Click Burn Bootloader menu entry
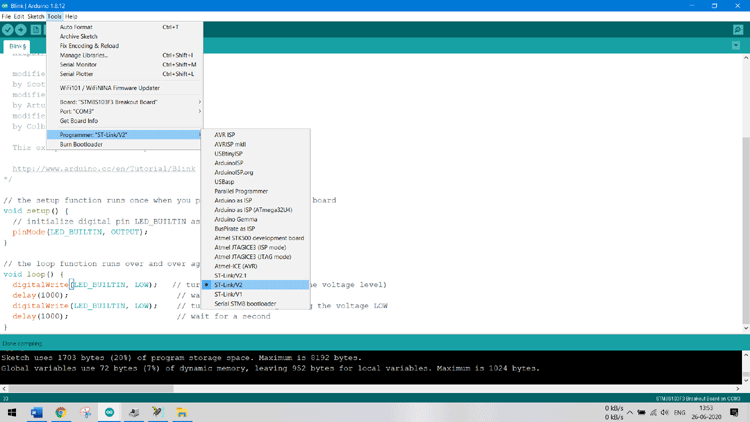Viewport: 750px width, 422px height. [124, 144]
